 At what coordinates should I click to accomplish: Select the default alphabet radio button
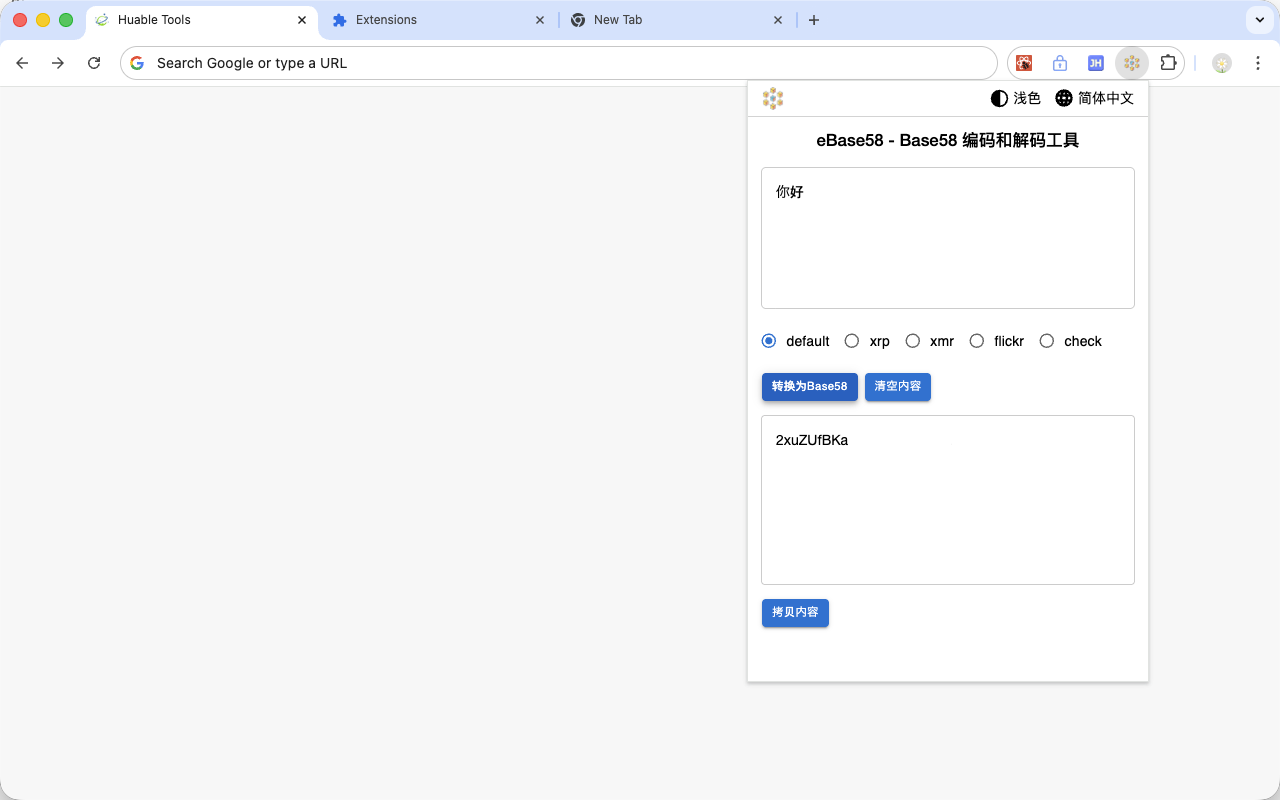pyautogui.click(x=769, y=341)
